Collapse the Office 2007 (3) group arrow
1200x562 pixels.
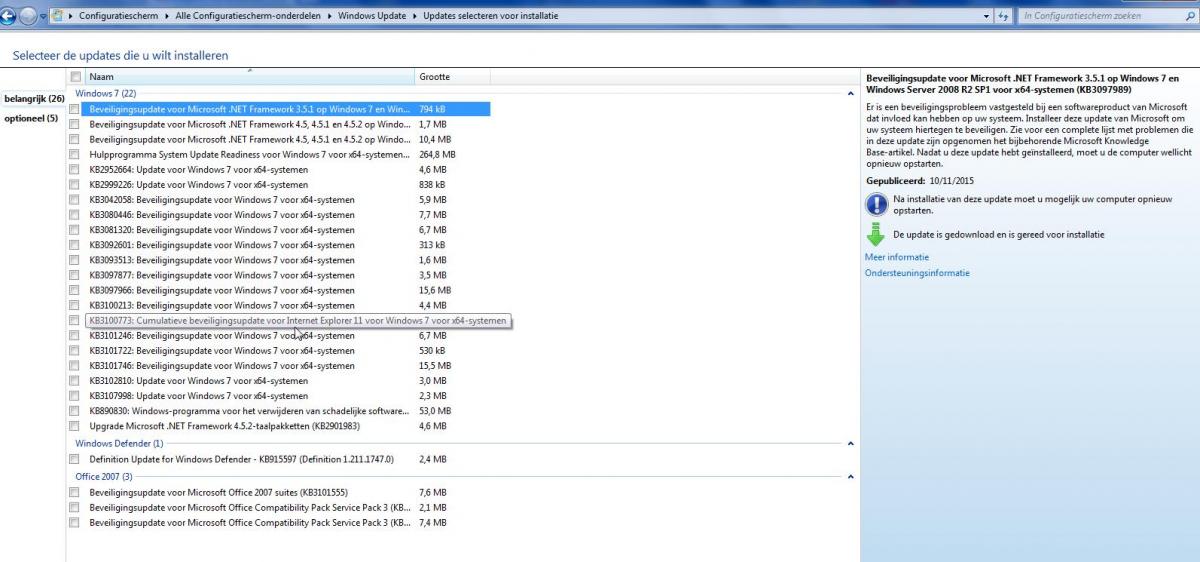pos(851,477)
